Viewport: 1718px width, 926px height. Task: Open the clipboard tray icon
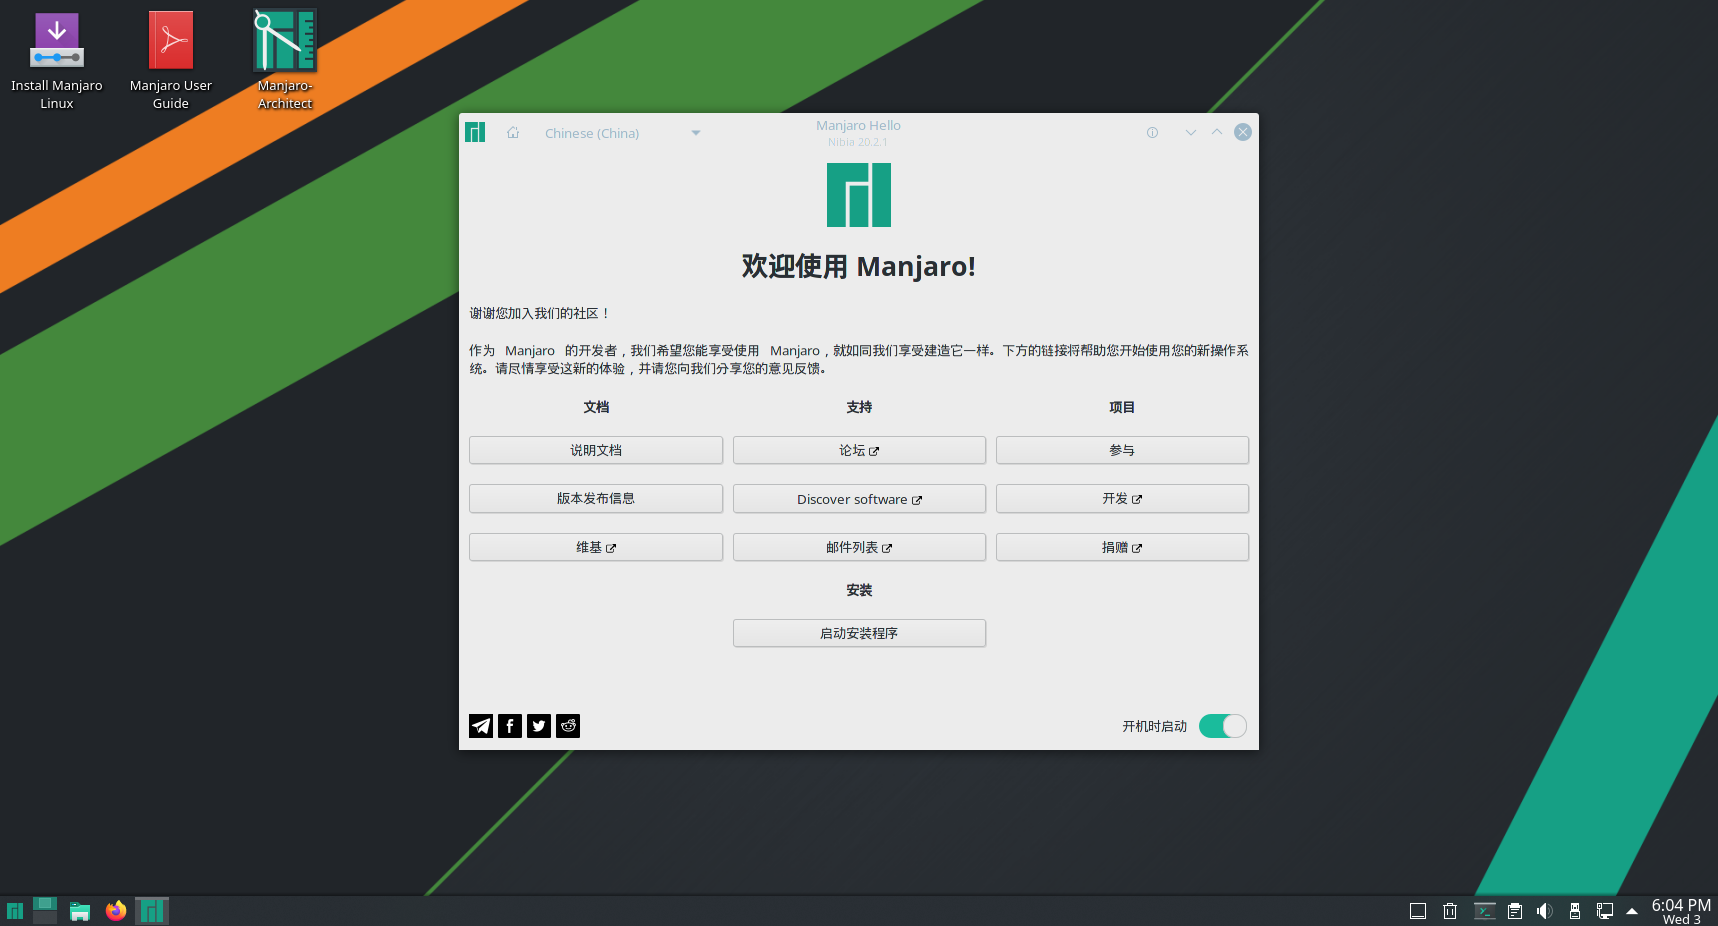1515,911
